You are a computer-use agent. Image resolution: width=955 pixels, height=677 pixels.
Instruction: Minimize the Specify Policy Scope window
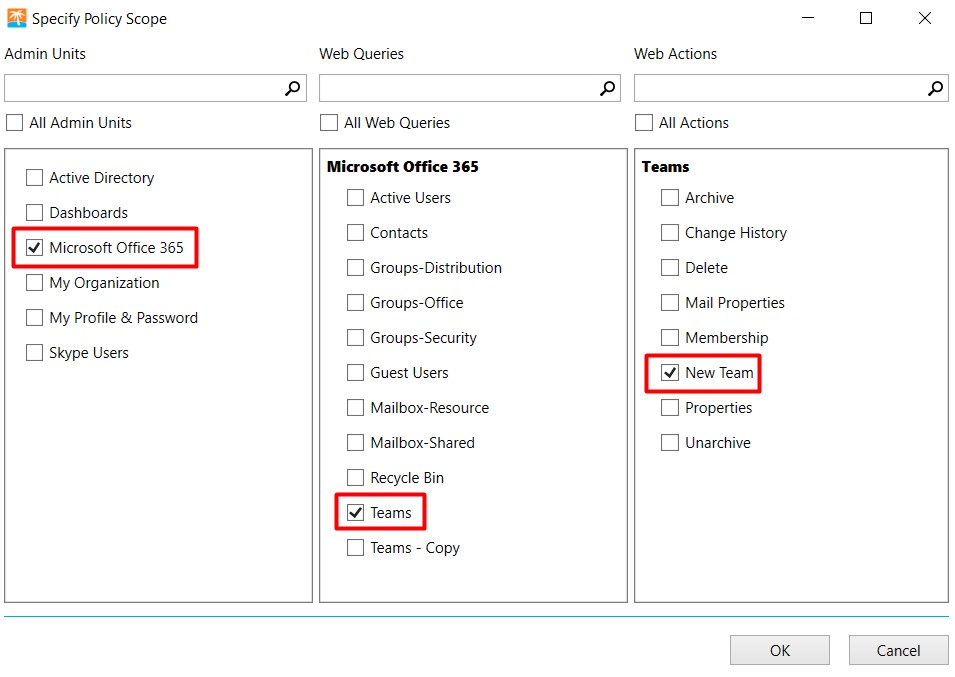pyautogui.click(x=808, y=18)
